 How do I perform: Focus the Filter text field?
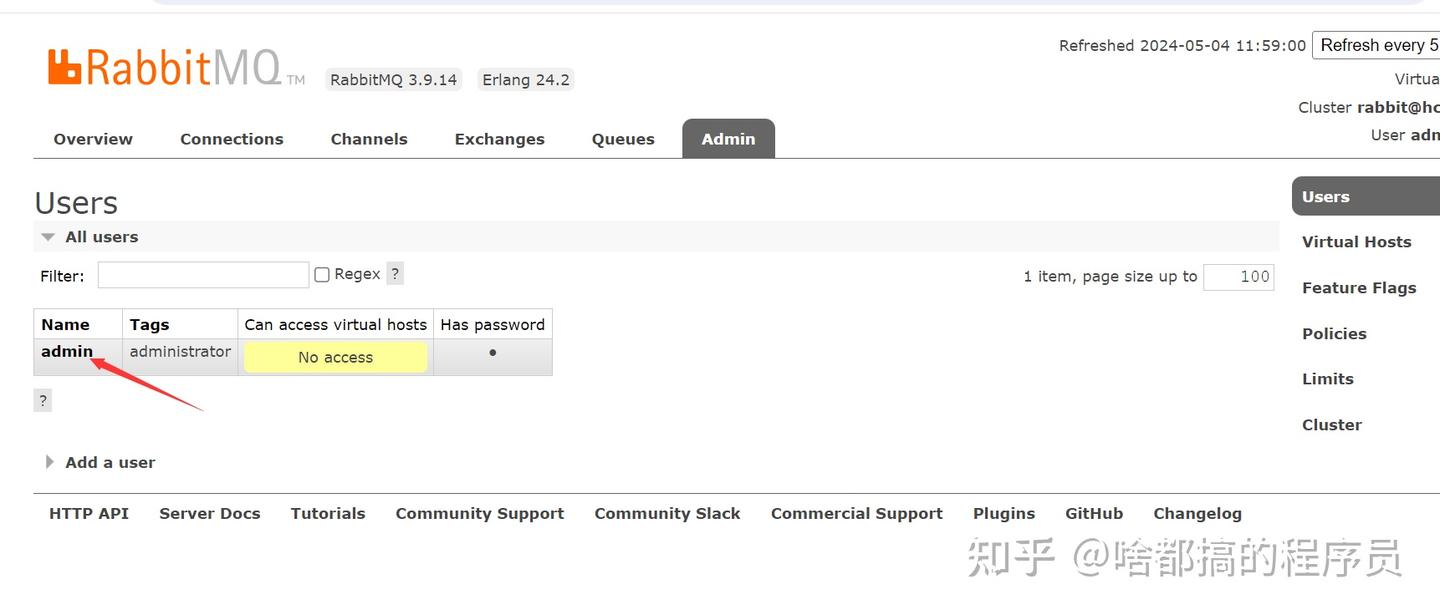click(x=203, y=275)
